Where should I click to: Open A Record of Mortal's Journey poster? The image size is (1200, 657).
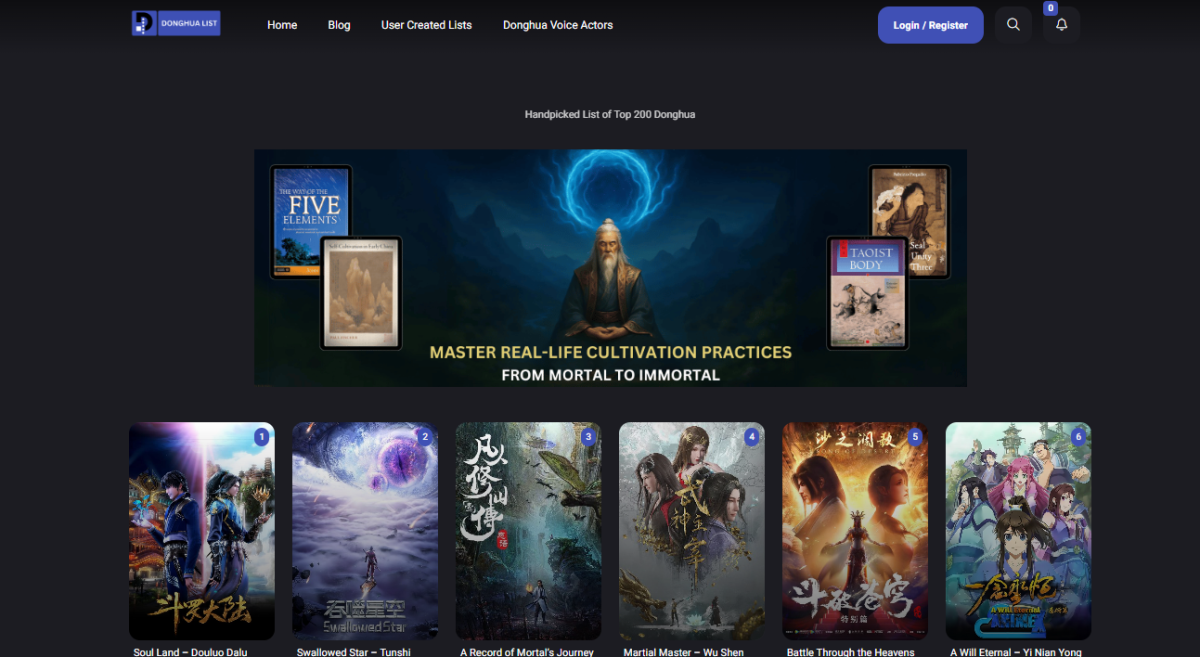528,531
